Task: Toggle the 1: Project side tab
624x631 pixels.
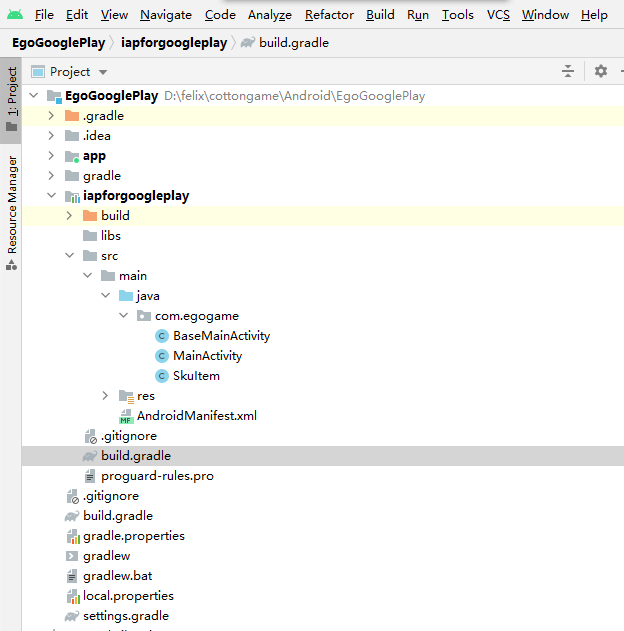Action: coord(11,99)
